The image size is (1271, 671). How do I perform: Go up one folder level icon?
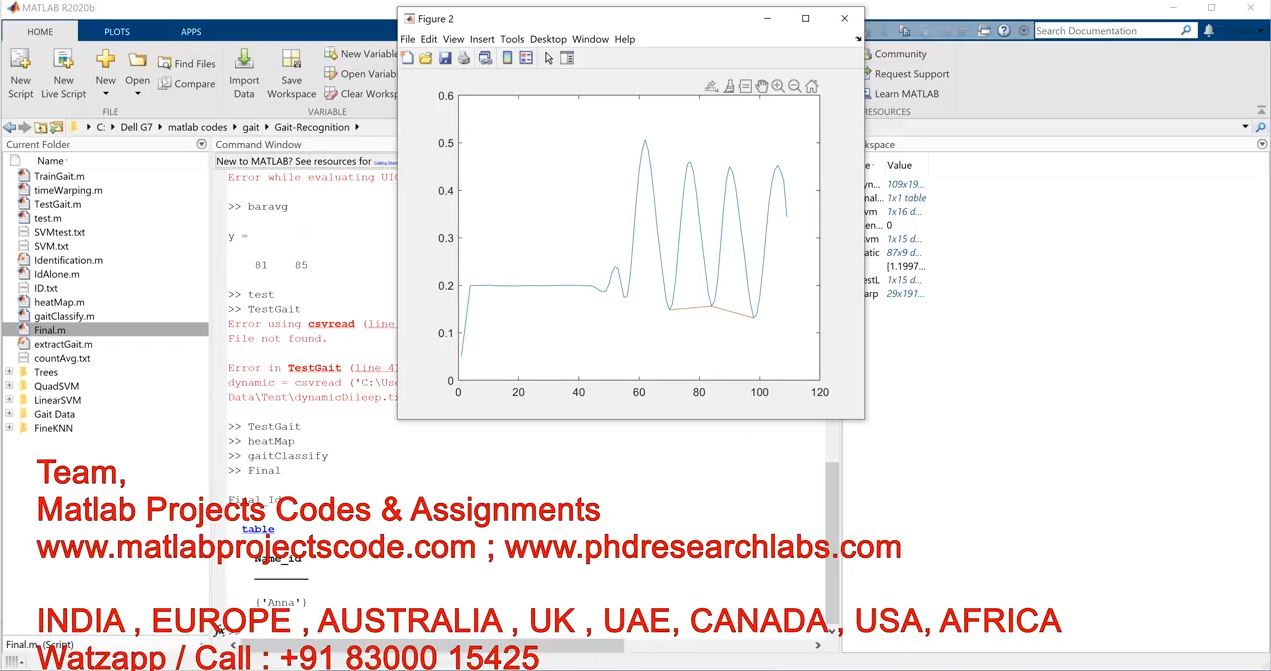(41, 127)
